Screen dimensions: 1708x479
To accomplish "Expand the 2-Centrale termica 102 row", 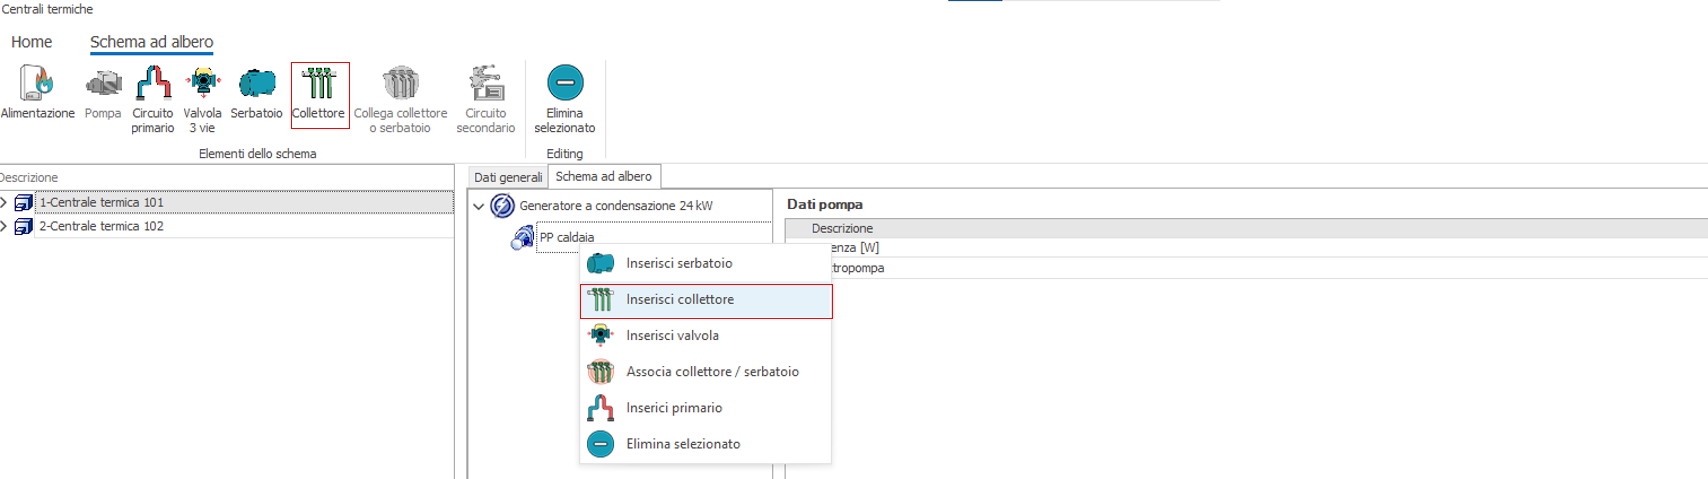I will click(x=4, y=226).
